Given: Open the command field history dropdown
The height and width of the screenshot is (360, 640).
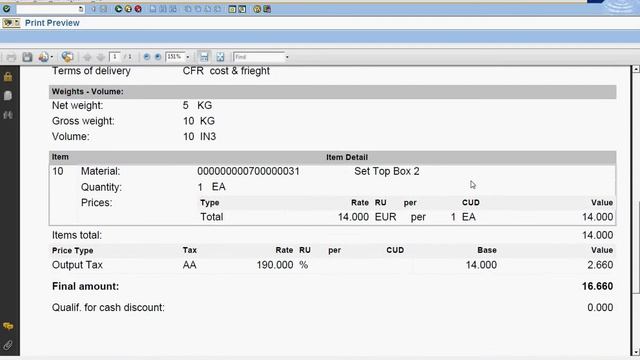Looking at the screenshot, I should point(81,9).
